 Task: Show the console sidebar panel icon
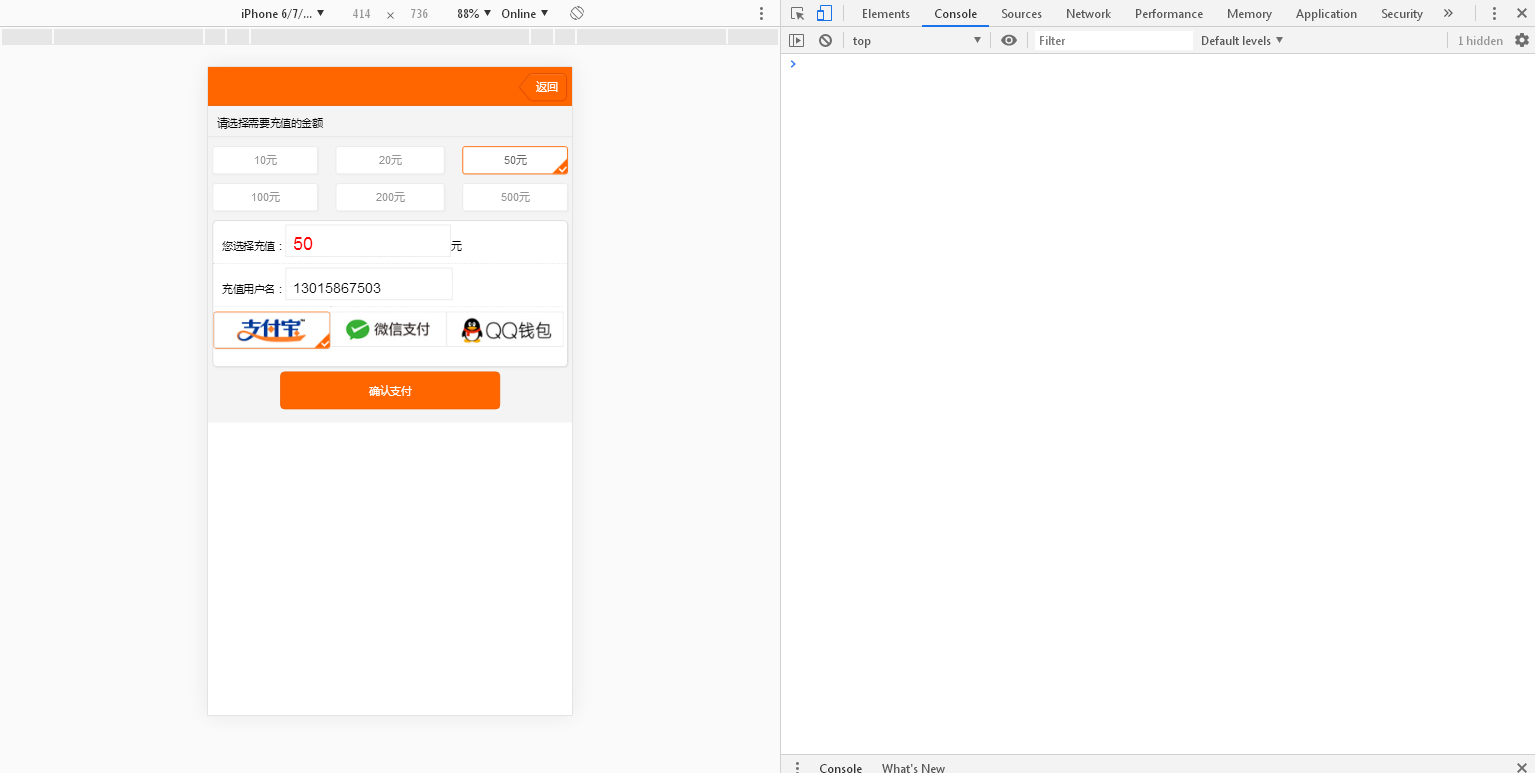[x=796, y=41]
